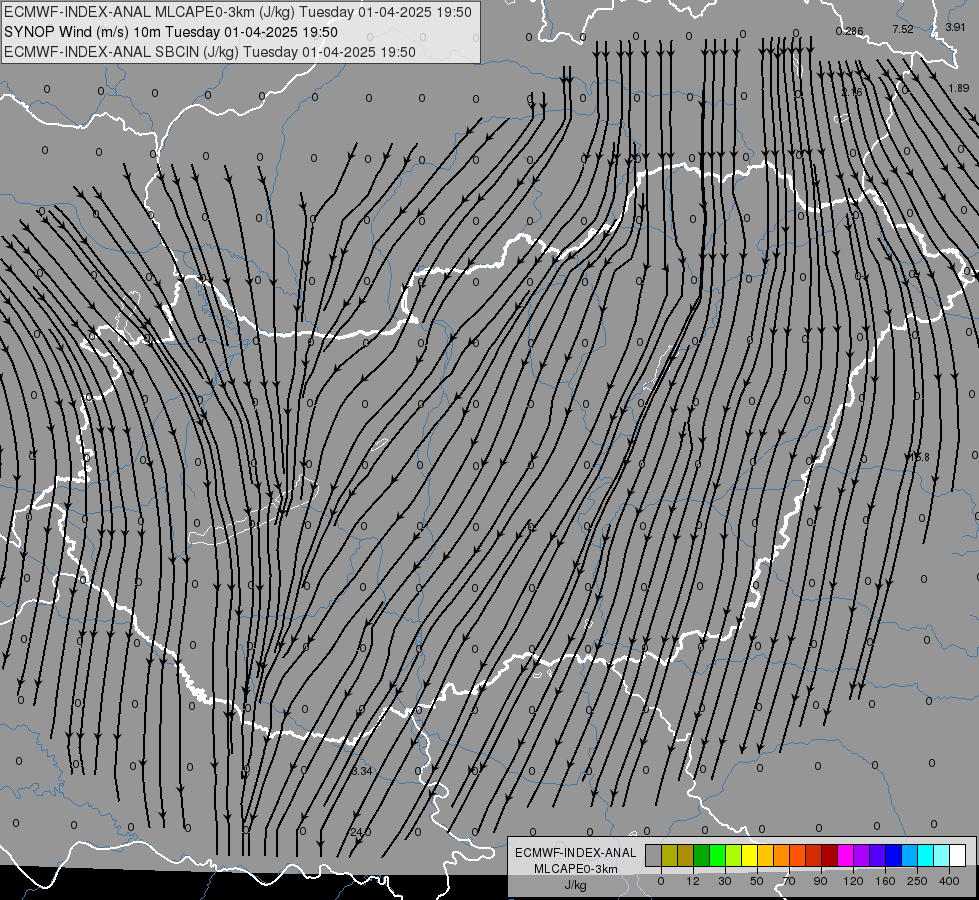Select the brick red swatch left of 90
This screenshot has height=900, width=979.
pos(814,855)
